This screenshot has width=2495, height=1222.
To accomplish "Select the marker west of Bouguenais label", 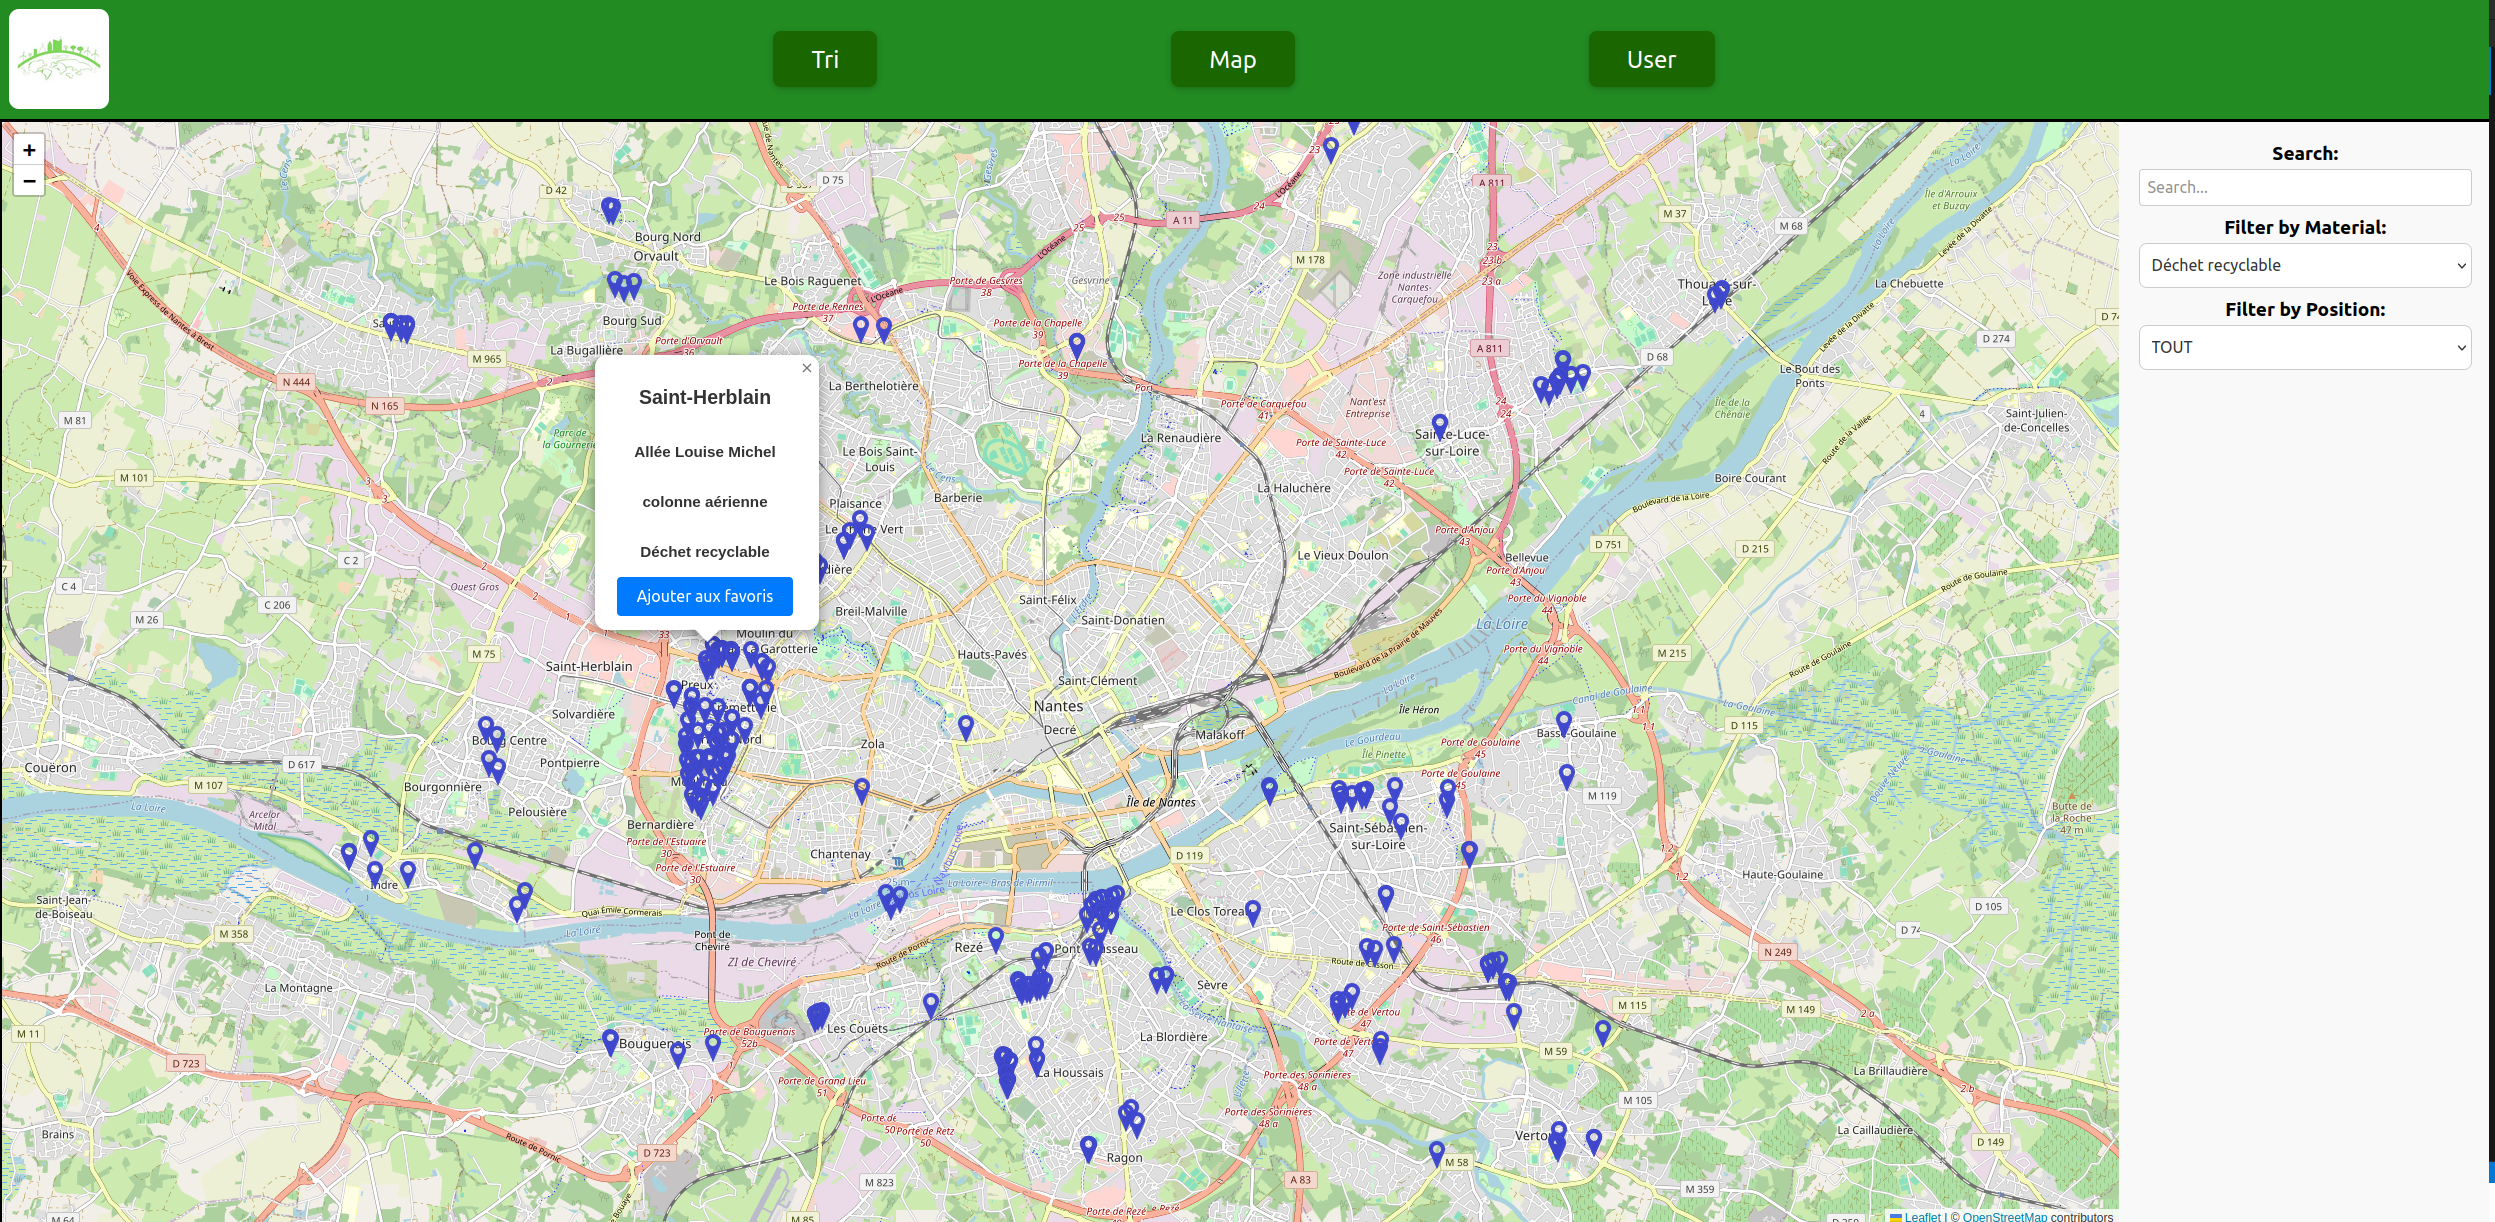I will 610,1042.
